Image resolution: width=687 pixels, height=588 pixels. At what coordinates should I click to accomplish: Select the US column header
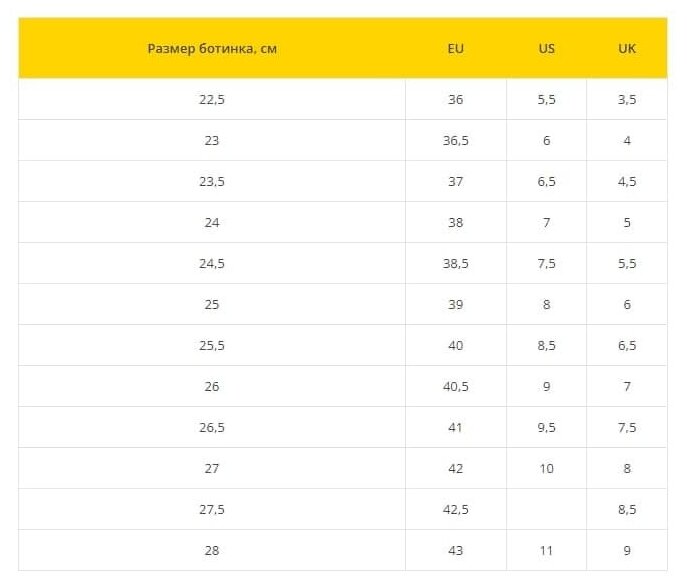[x=546, y=48]
